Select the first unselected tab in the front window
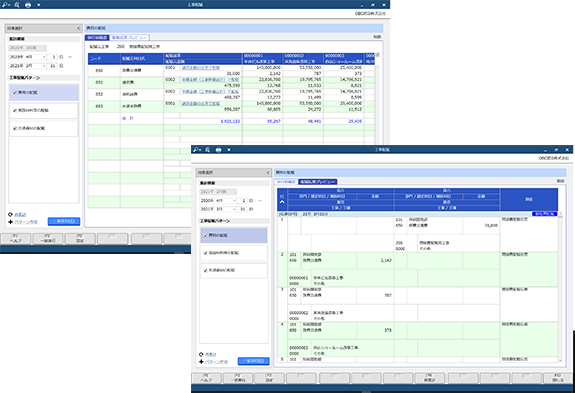This screenshot has width=575, height=393. pyautogui.click(x=286, y=182)
